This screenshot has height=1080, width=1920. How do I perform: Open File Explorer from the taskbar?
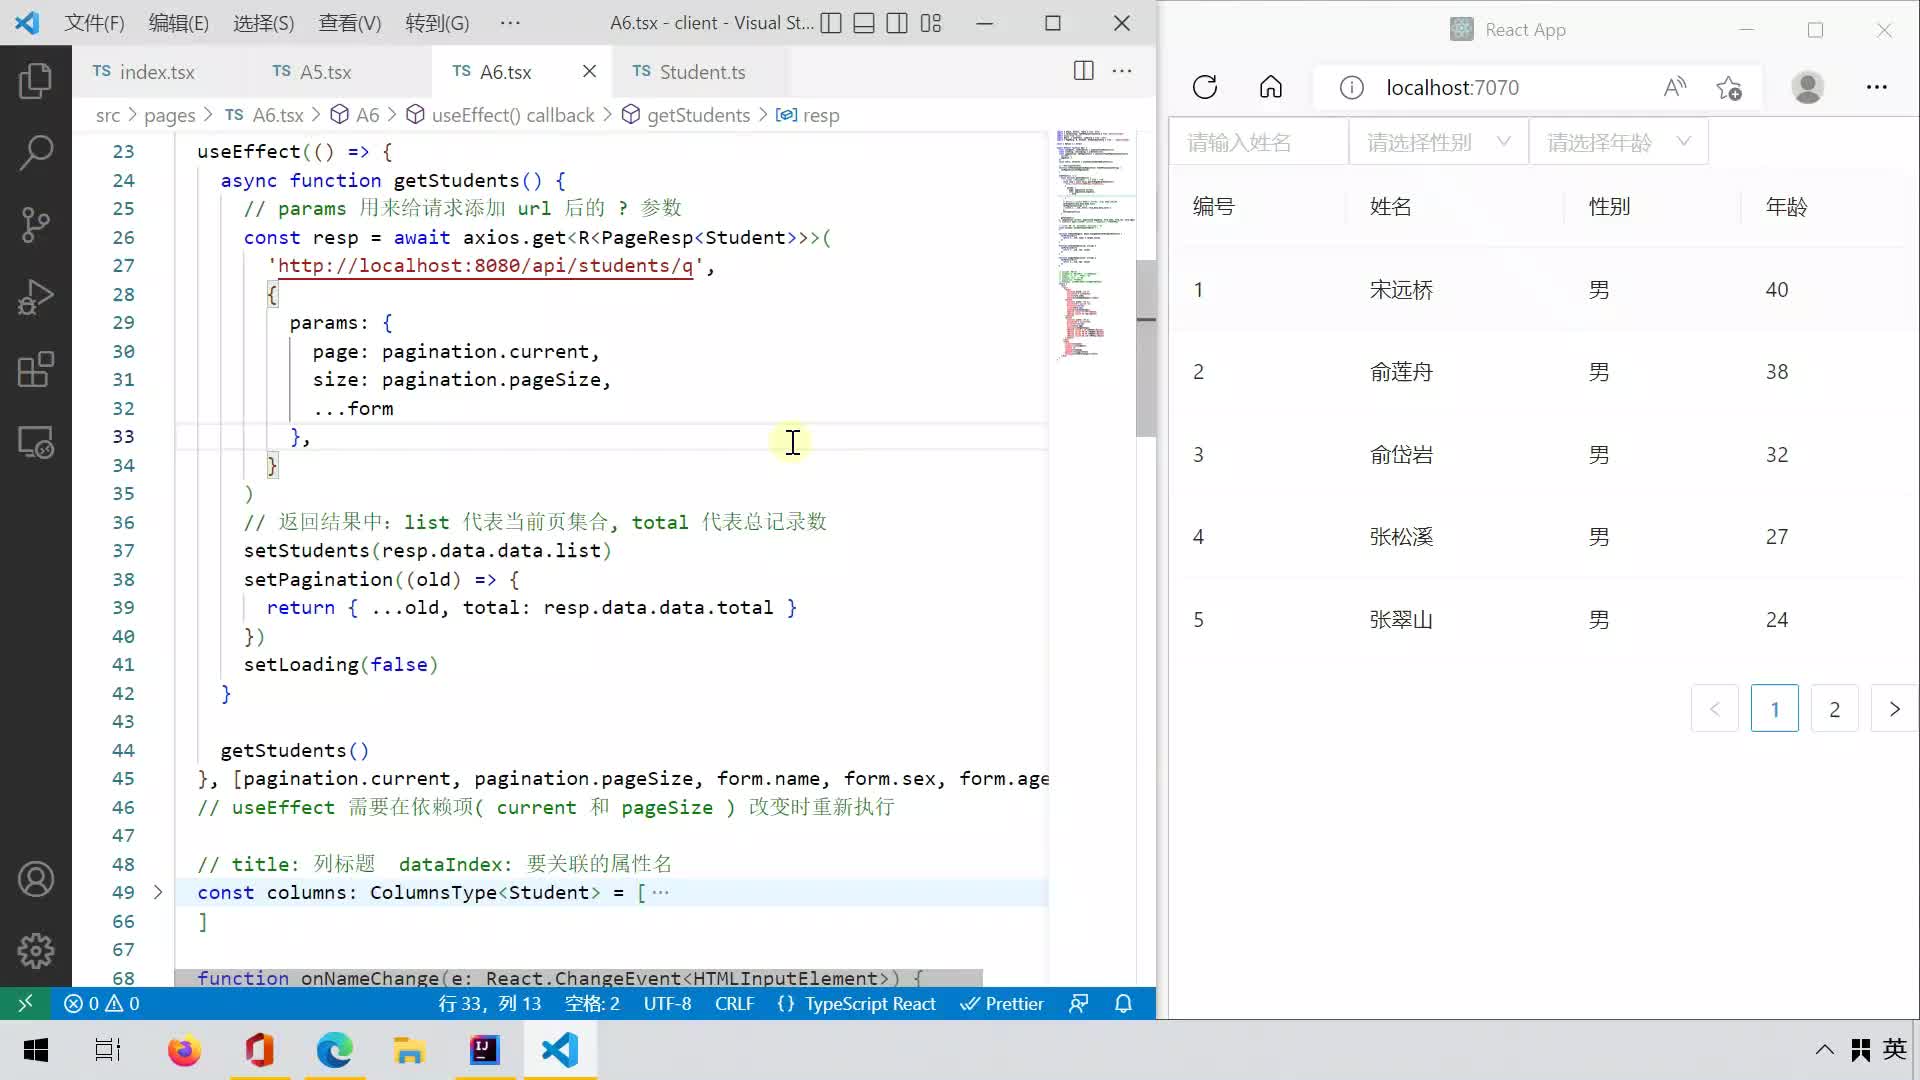click(409, 1049)
